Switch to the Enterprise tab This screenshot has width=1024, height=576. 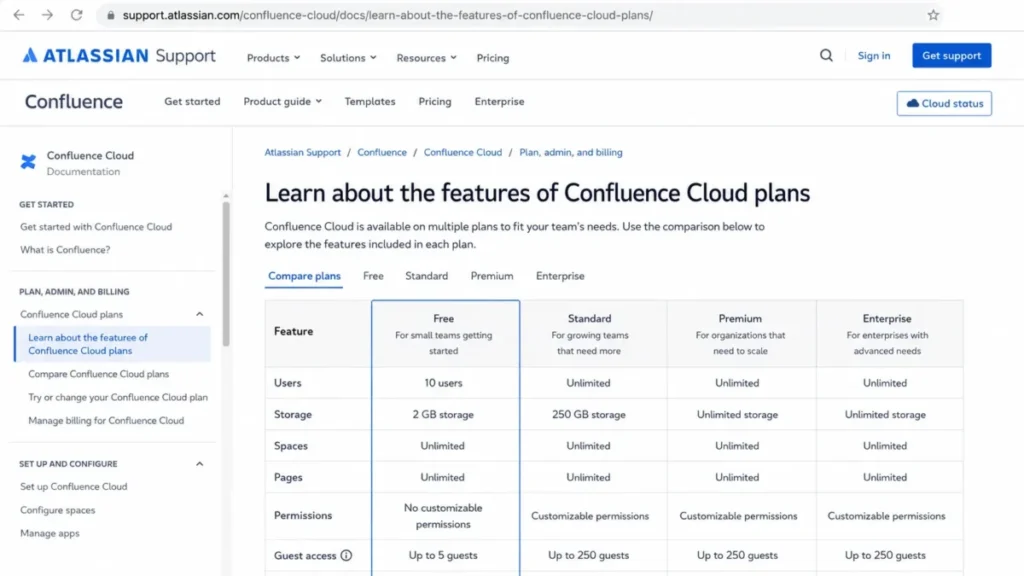click(x=560, y=276)
